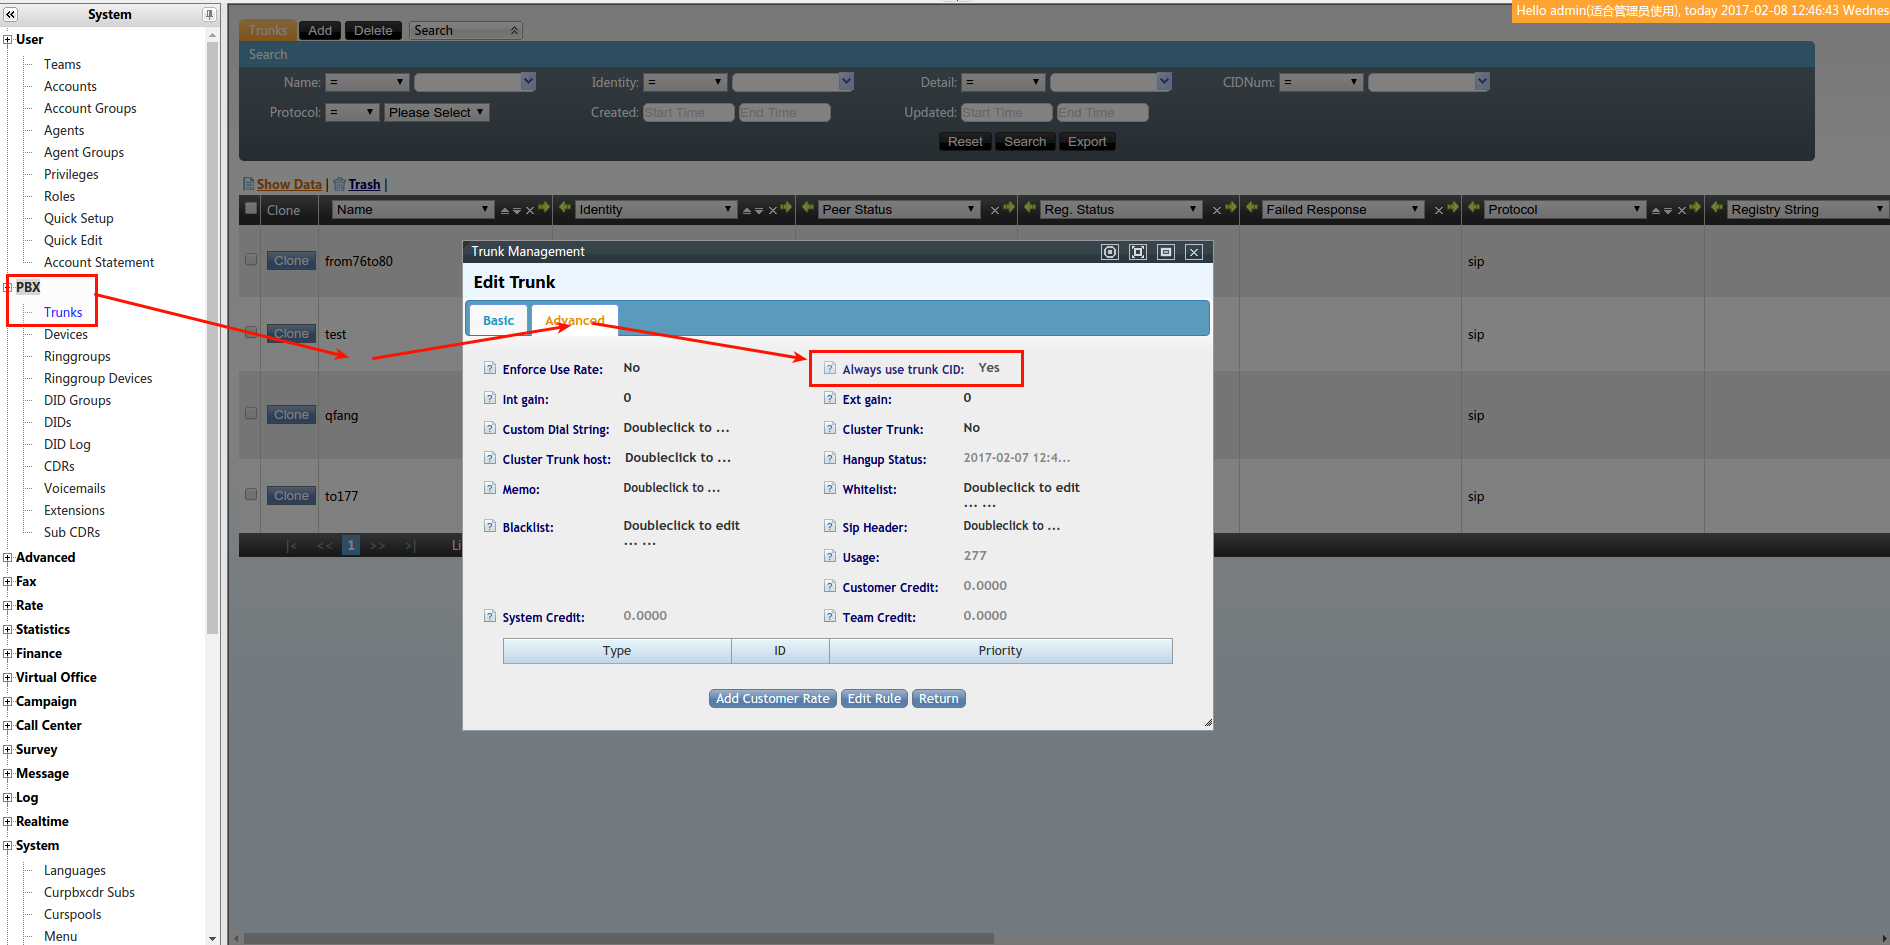The image size is (1890, 945).
Task: Open the Devices item under PBX
Action: 66,334
